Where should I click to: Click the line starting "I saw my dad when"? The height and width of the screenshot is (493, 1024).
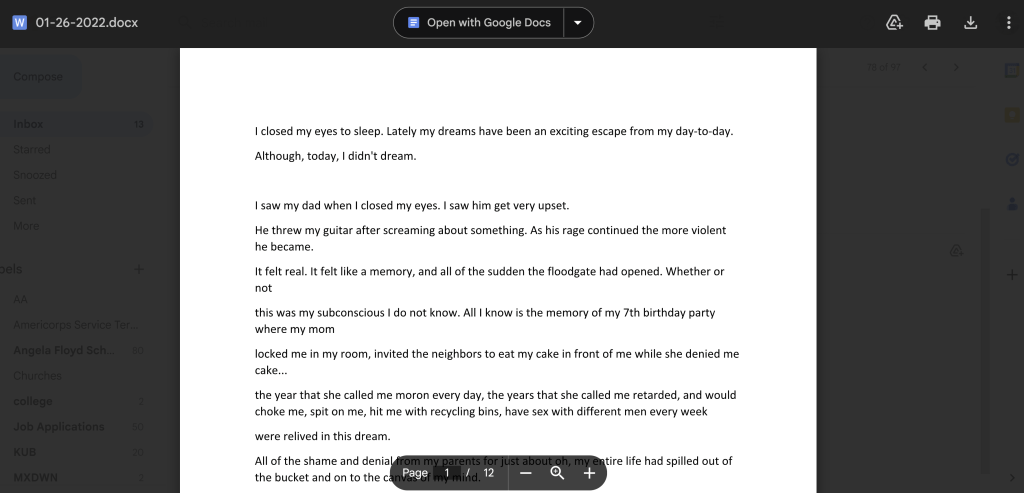(412, 206)
